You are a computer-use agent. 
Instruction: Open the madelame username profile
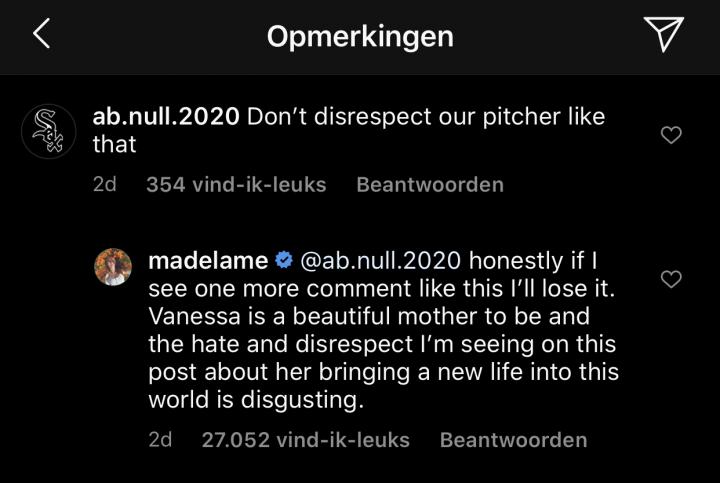coord(207,261)
